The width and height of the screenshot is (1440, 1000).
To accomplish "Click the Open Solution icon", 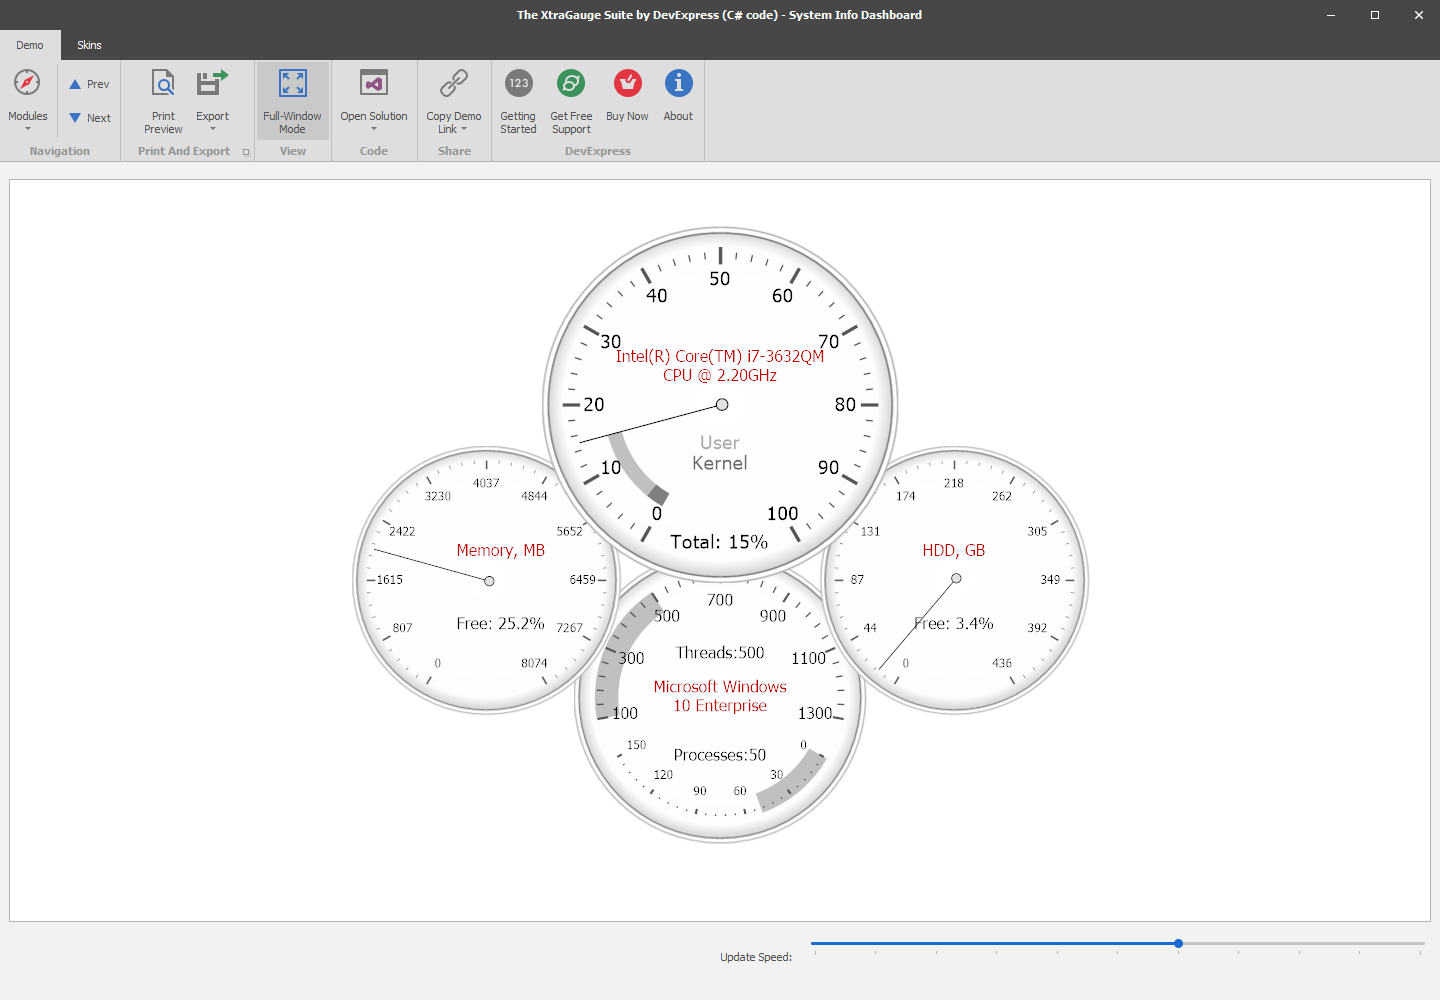I will [x=374, y=84].
